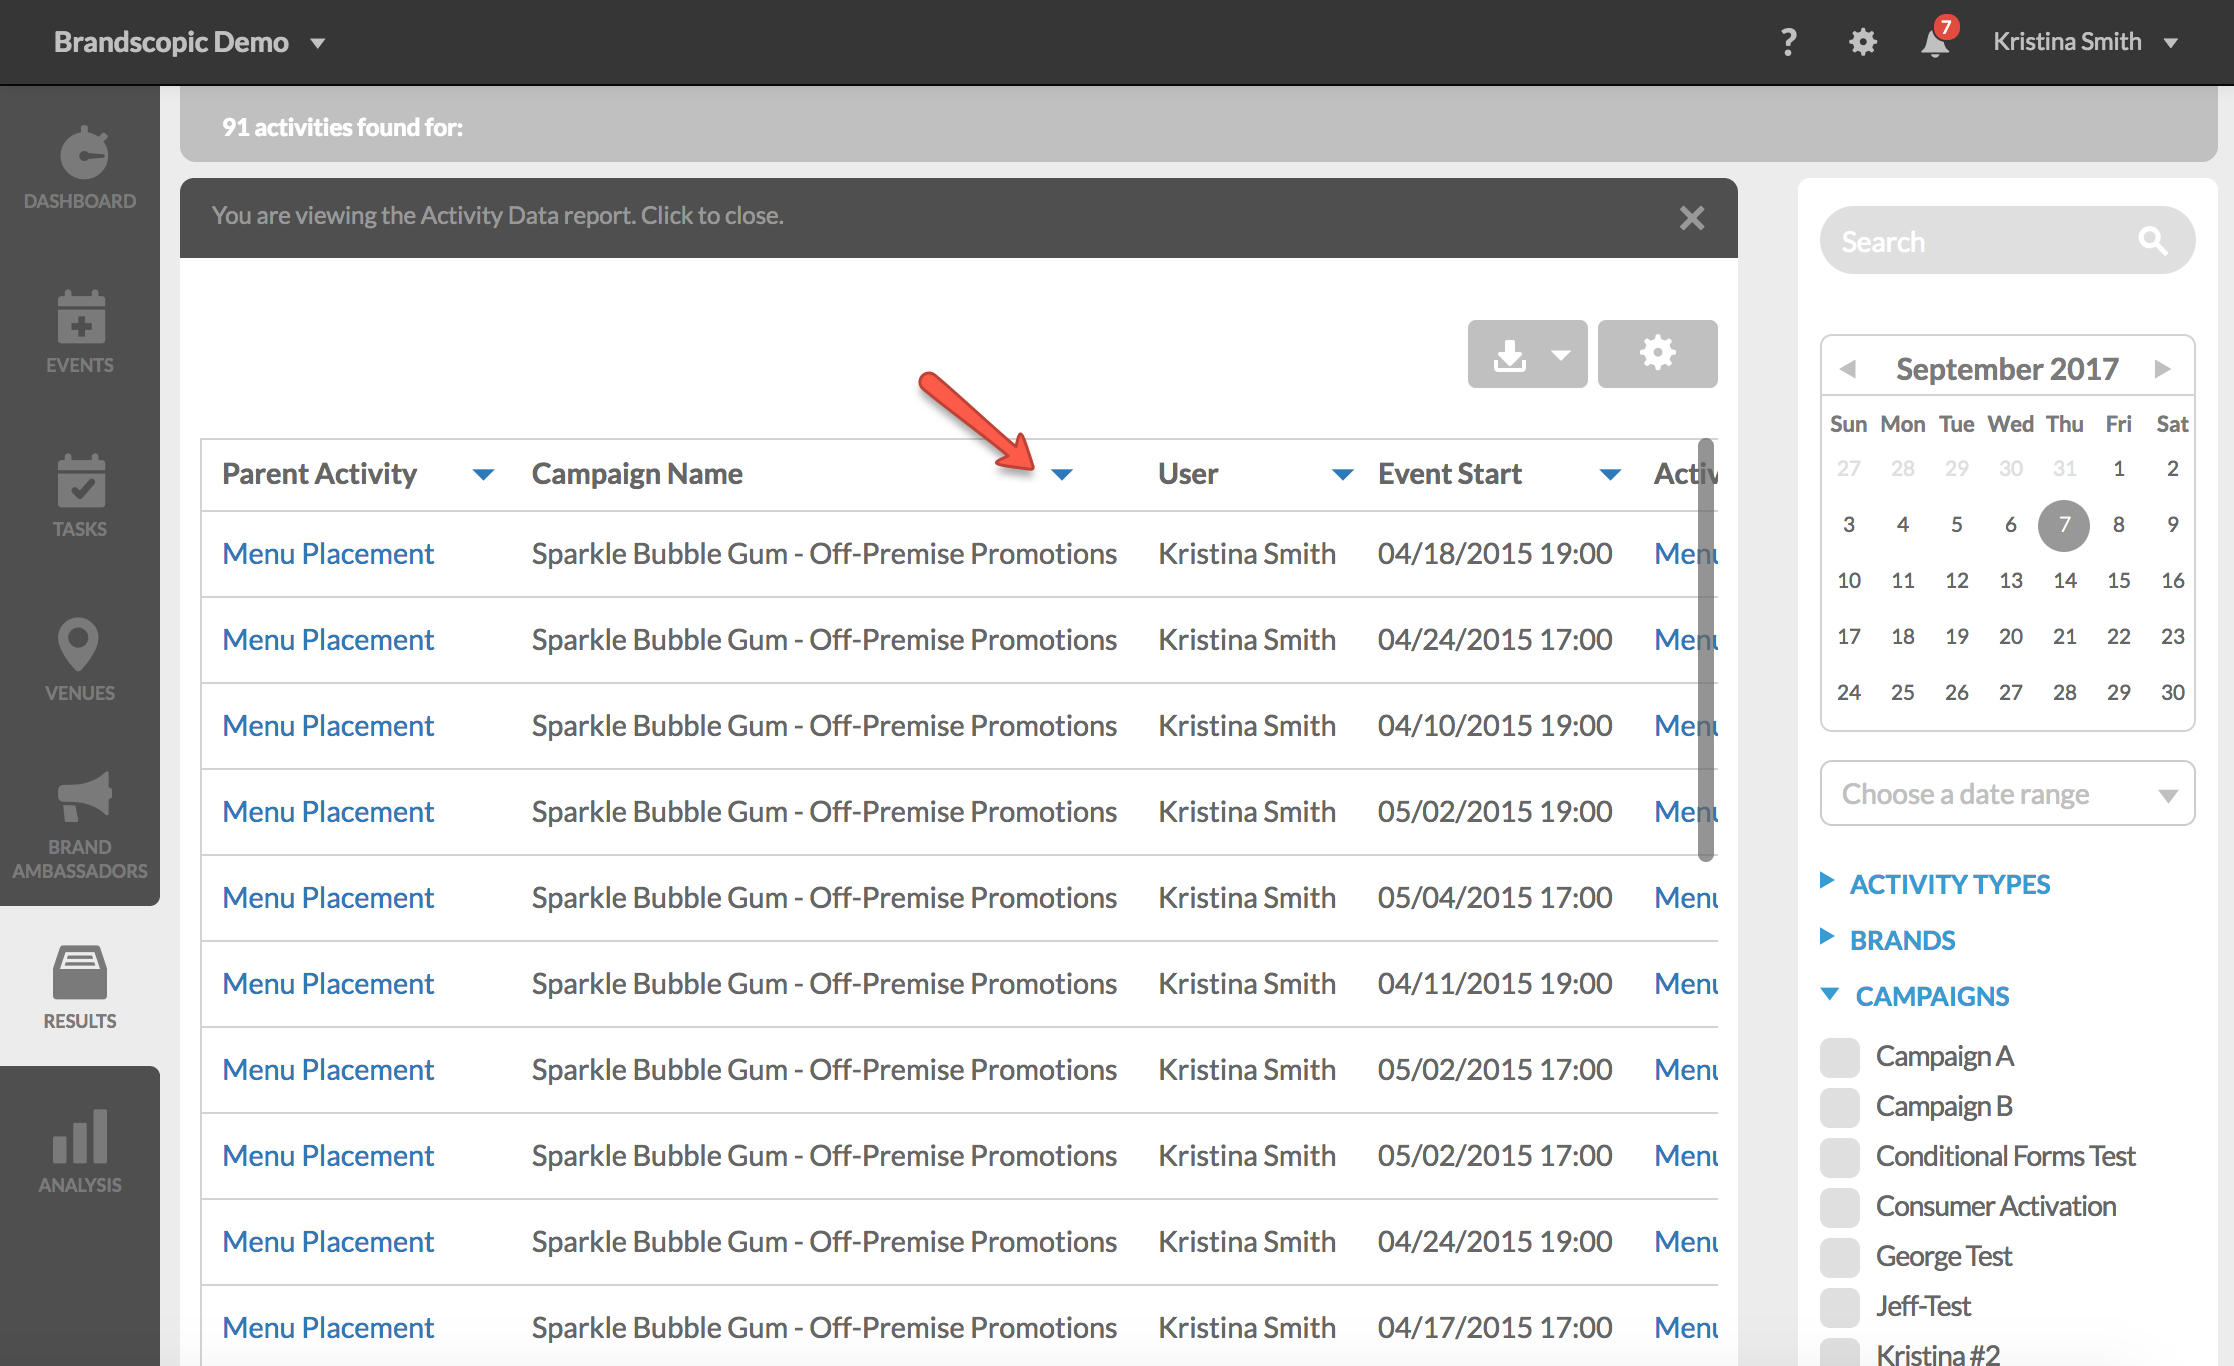Click the 04/24/2015 19:00 event start cell
This screenshot has width=2234, height=1366.
pos(1495,1242)
